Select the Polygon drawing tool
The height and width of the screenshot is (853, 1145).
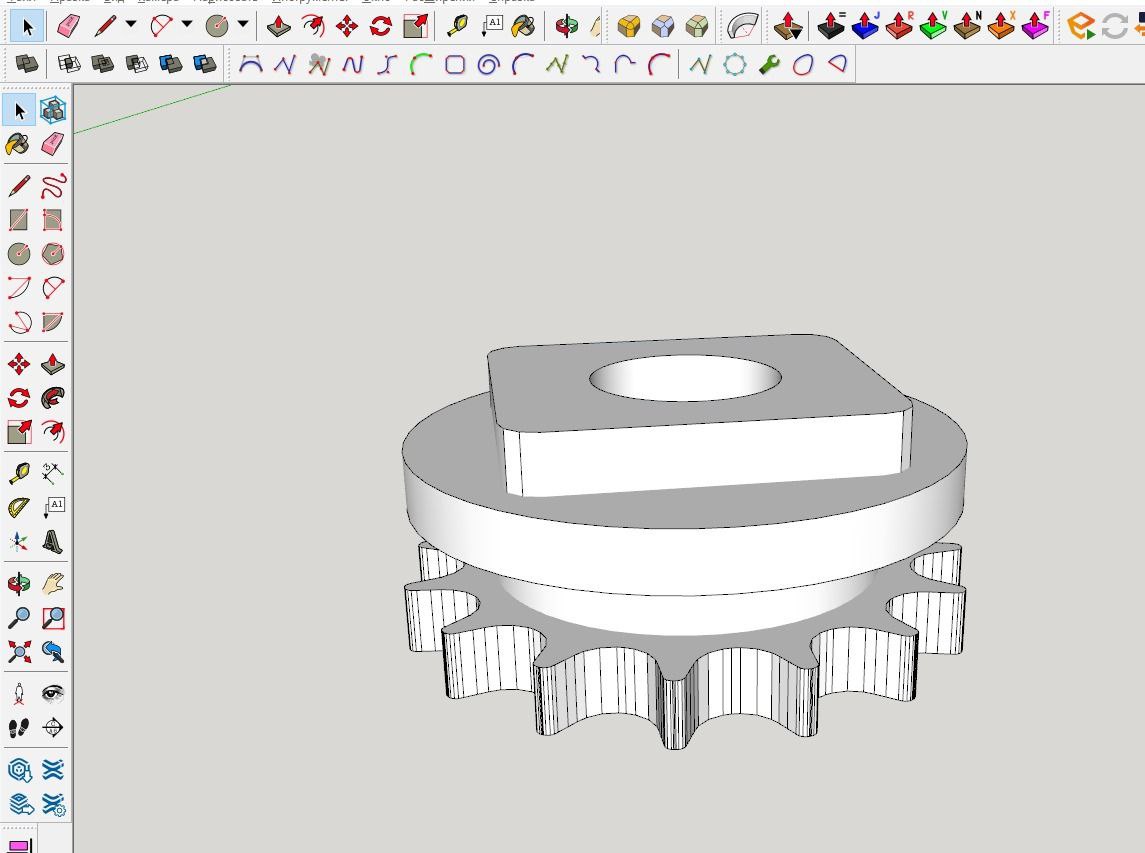point(53,254)
